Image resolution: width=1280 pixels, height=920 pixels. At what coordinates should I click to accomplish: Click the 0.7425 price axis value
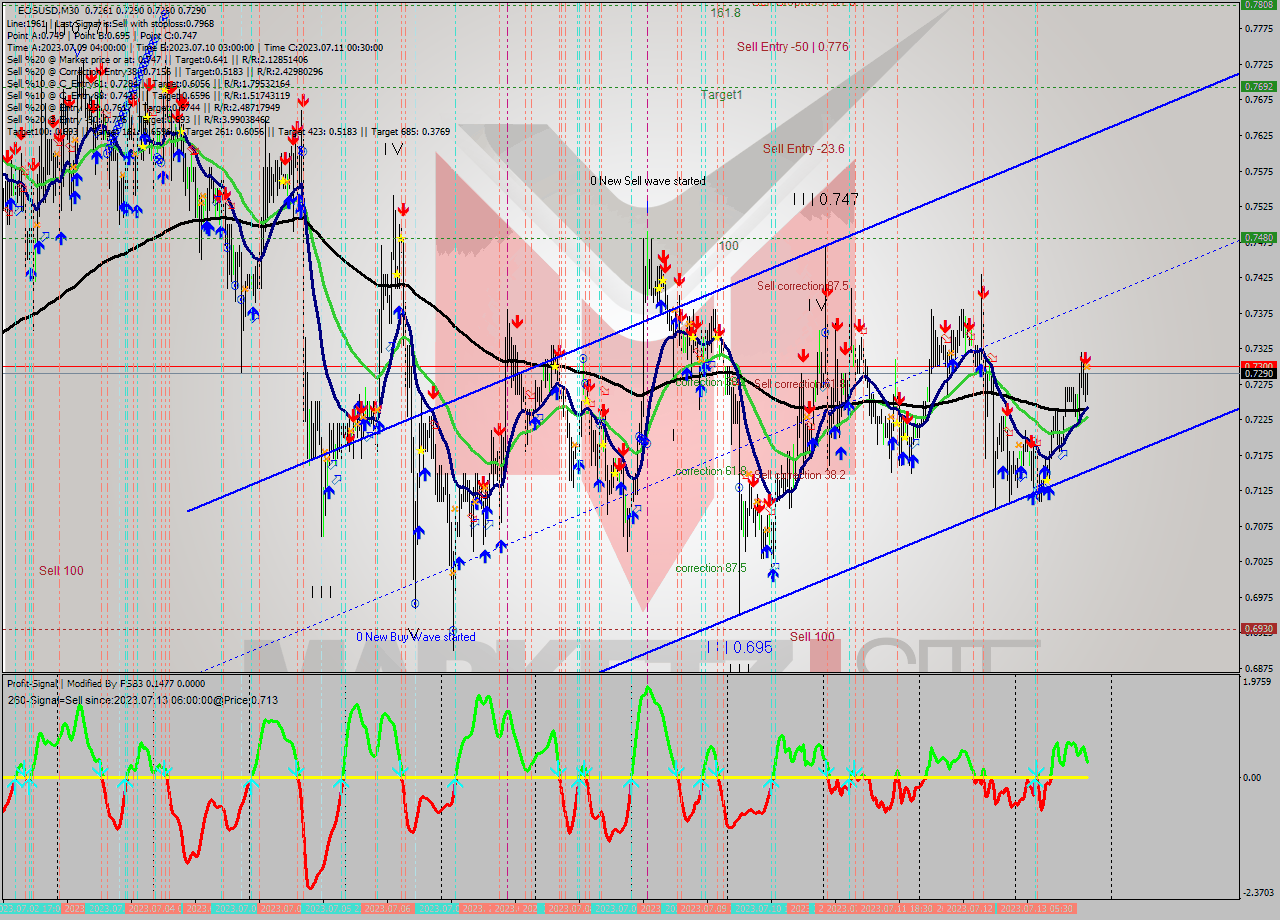tap(1259, 277)
